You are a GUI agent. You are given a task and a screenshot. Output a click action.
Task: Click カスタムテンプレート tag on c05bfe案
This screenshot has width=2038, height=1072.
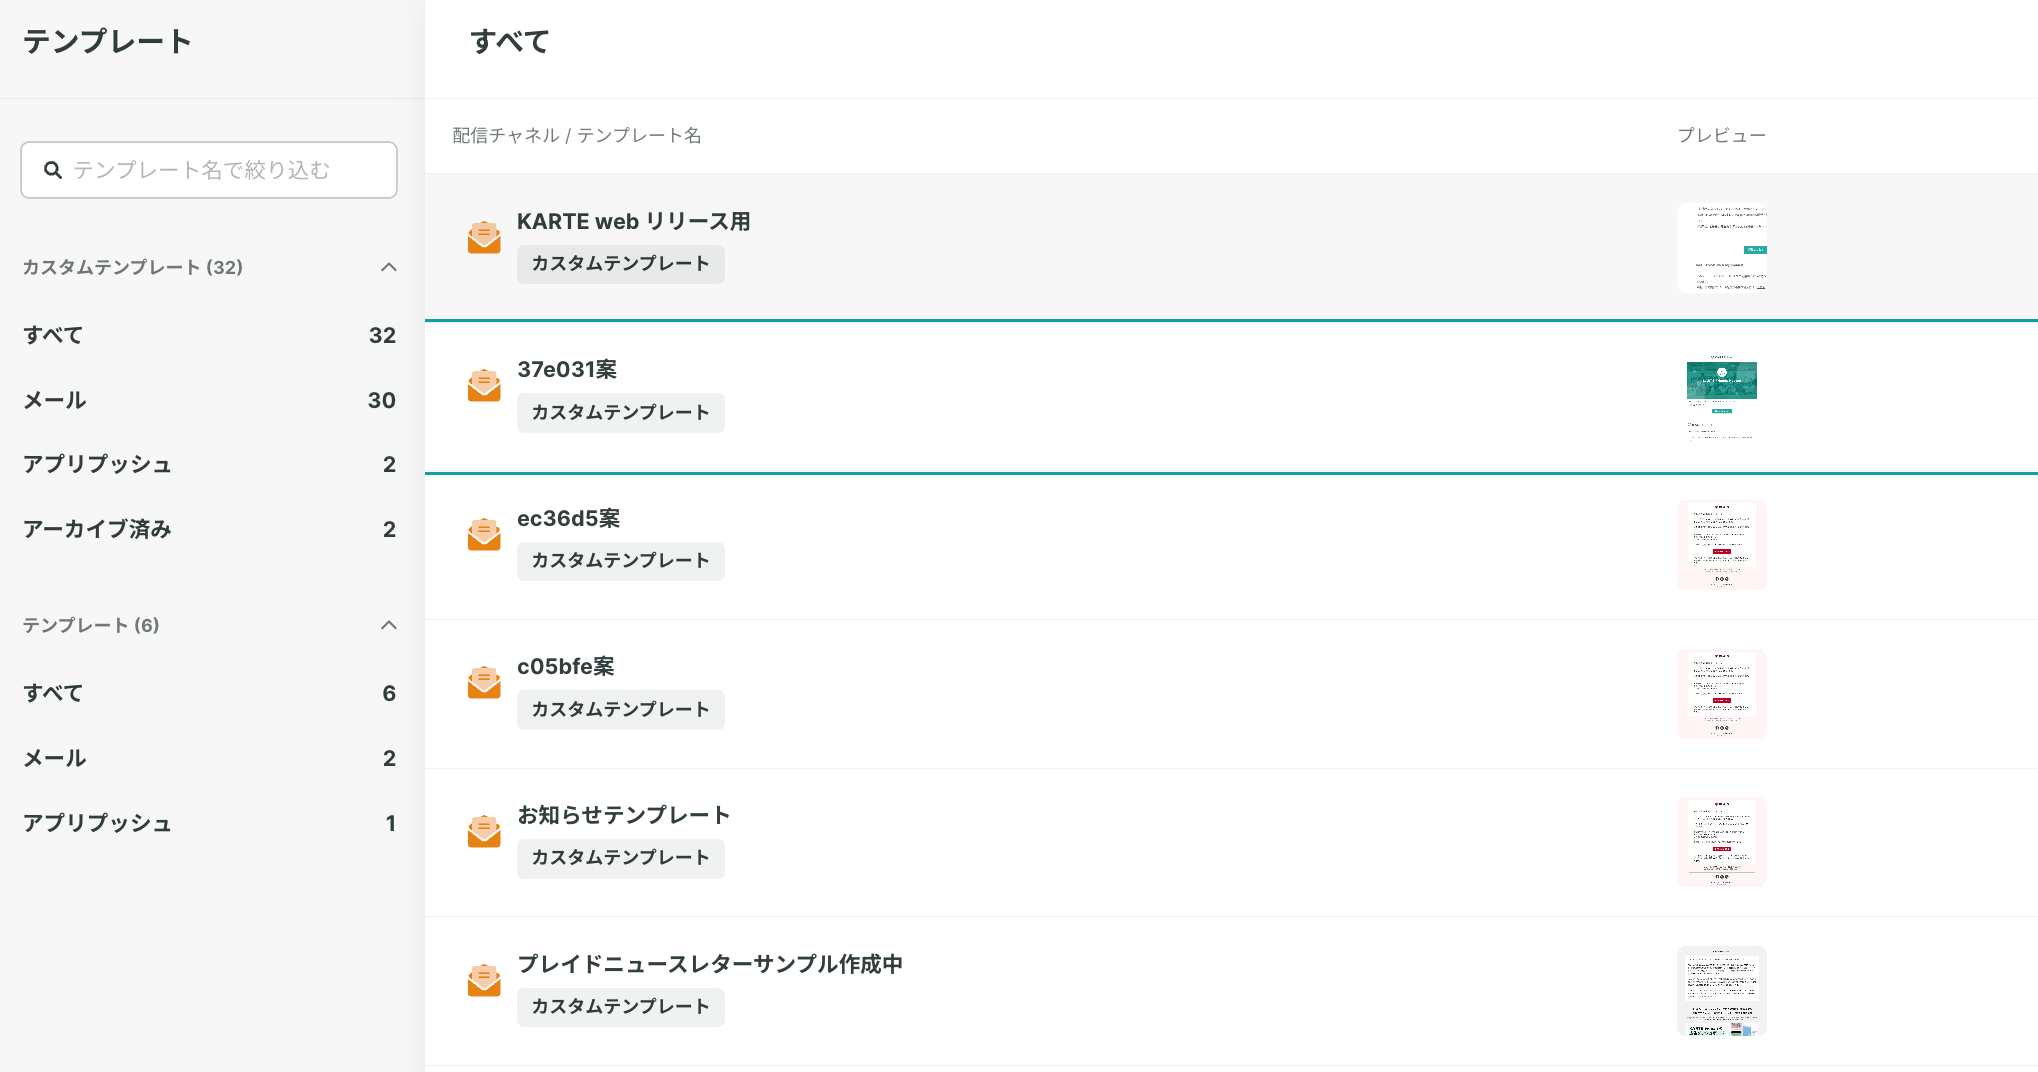pyautogui.click(x=620, y=709)
